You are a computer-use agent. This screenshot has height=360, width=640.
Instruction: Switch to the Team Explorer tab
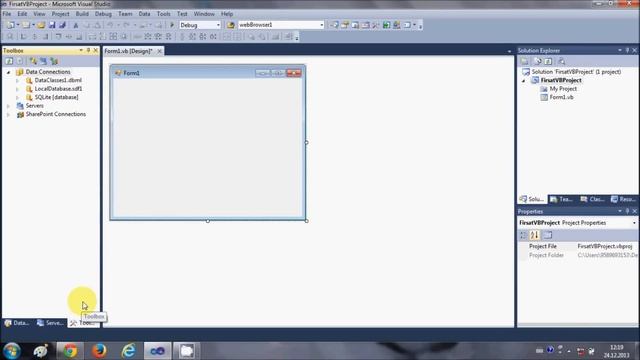(561, 199)
